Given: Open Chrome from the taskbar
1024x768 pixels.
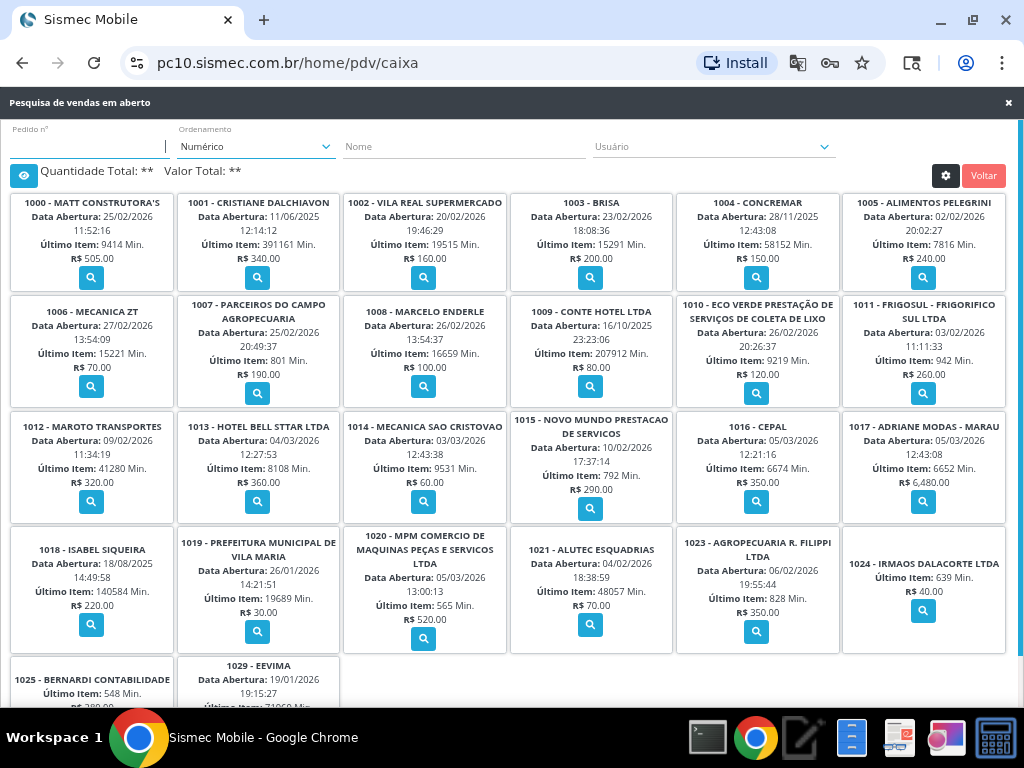Looking at the screenshot, I should click(x=755, y=738).
